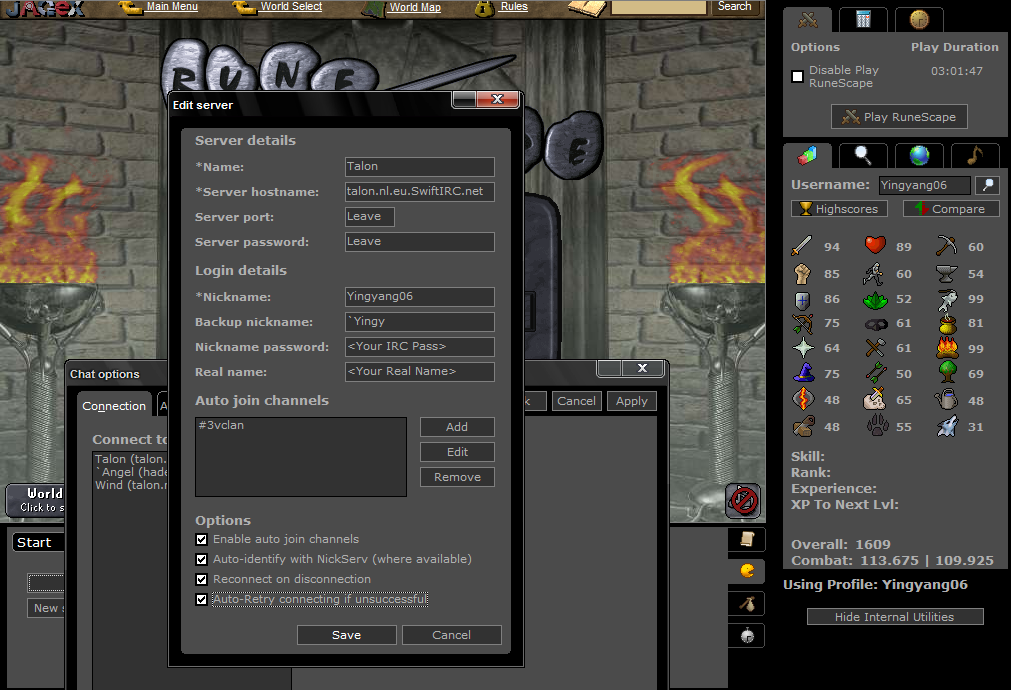Viewport: 1011px width, 690px height.
Task: Select the Smithing anvil icon
Action: (x=947, y=273)
